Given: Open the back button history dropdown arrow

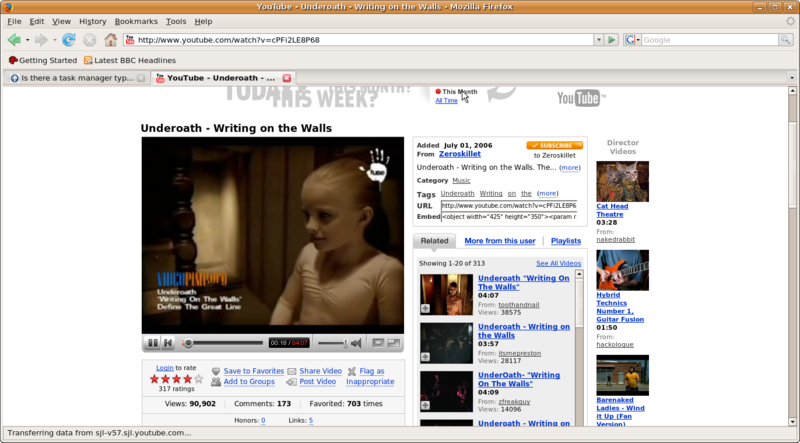Looking at the screenshot, I should 28,40.
